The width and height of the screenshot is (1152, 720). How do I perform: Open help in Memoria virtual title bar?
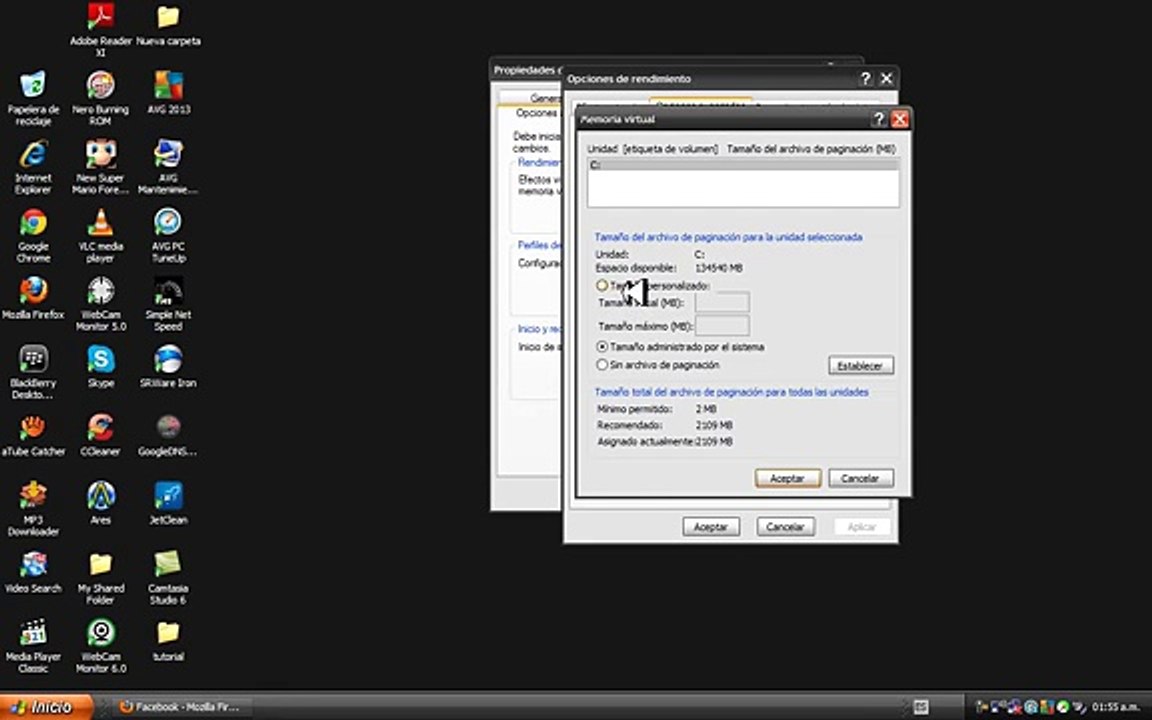879,119
